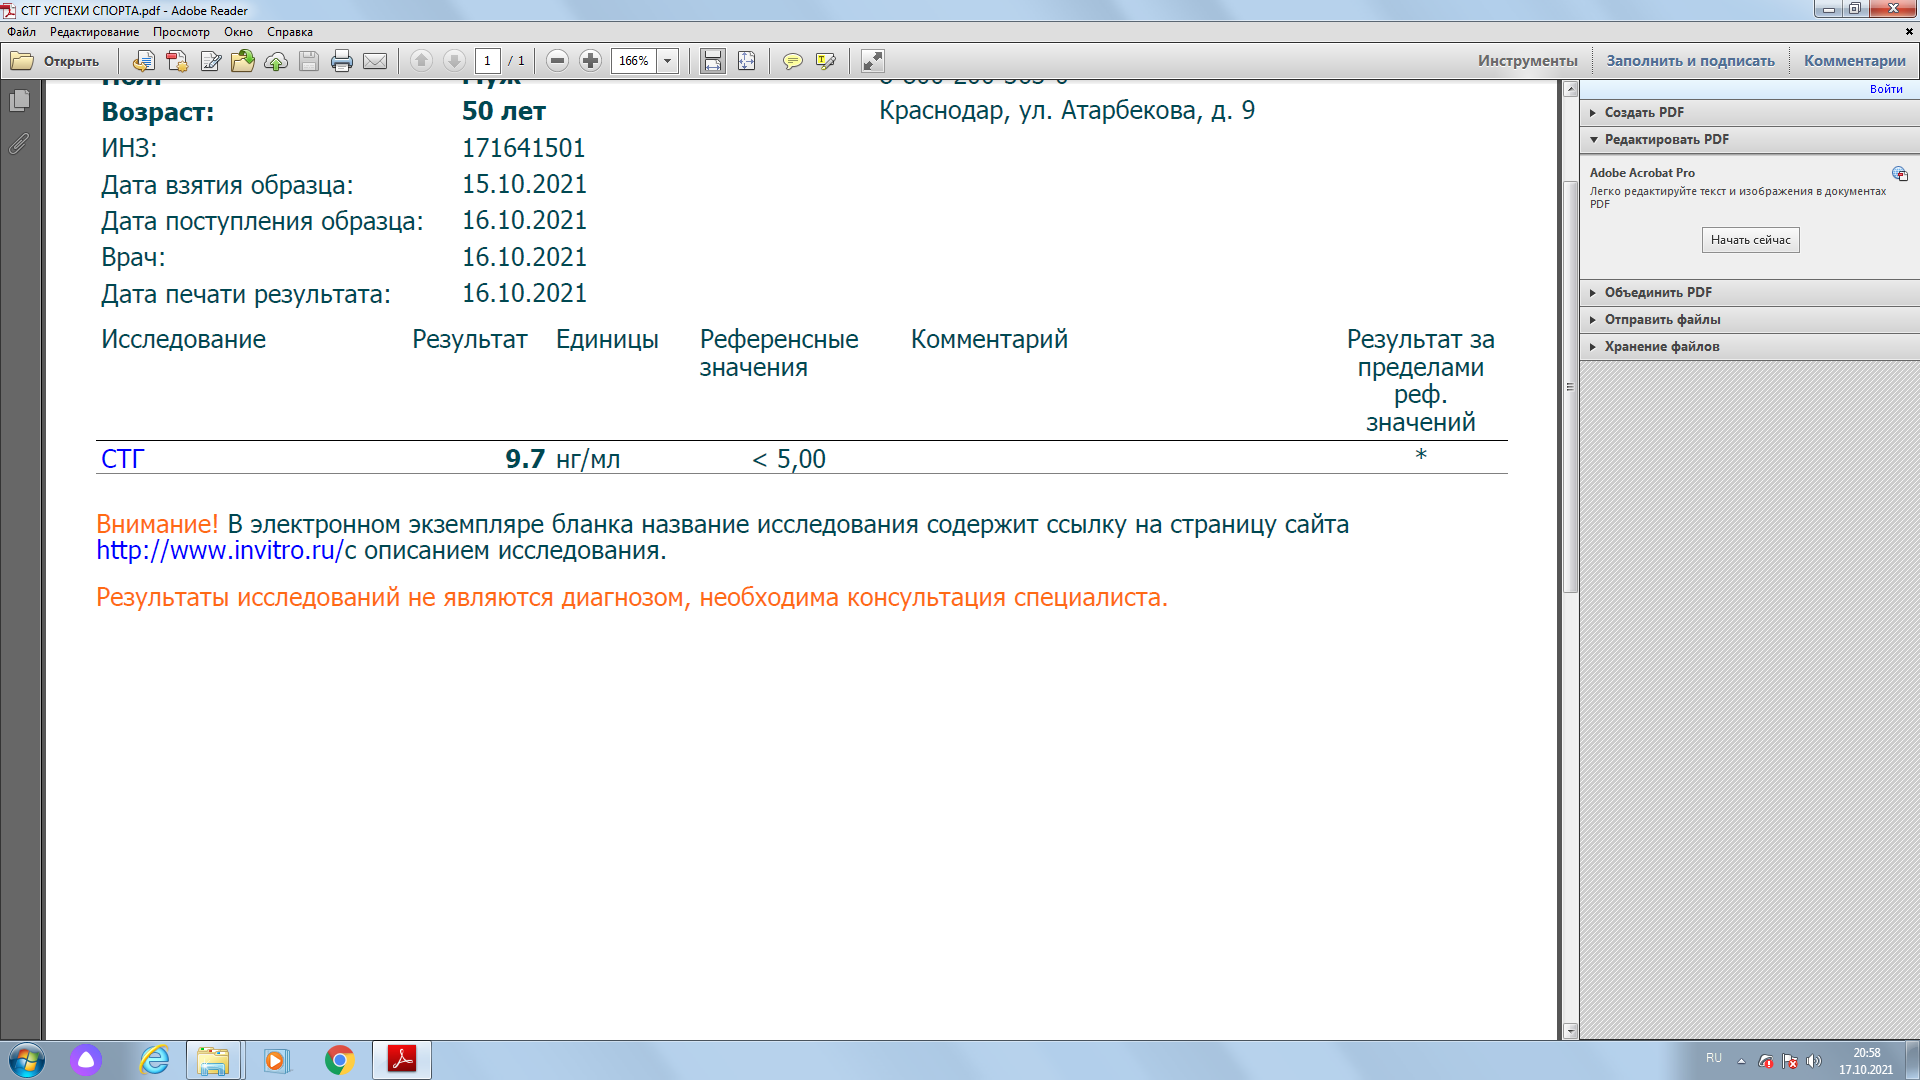
Task: Expand the Объединить PDF section
Action: point(1657,292)
